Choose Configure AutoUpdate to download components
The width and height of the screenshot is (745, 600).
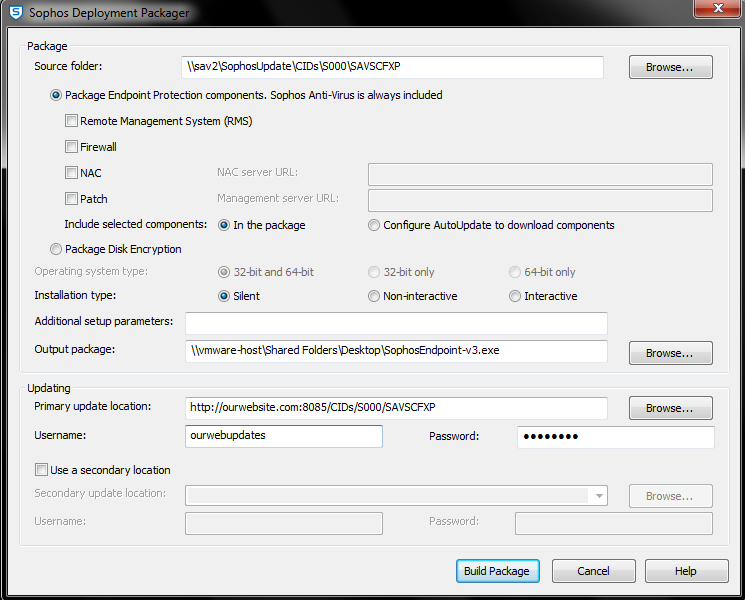[374, 225]
